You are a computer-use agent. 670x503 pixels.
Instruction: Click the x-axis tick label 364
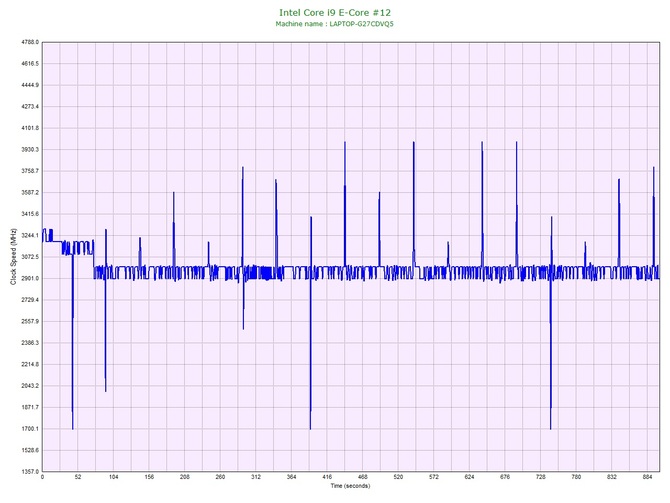[x=291, y=477]
